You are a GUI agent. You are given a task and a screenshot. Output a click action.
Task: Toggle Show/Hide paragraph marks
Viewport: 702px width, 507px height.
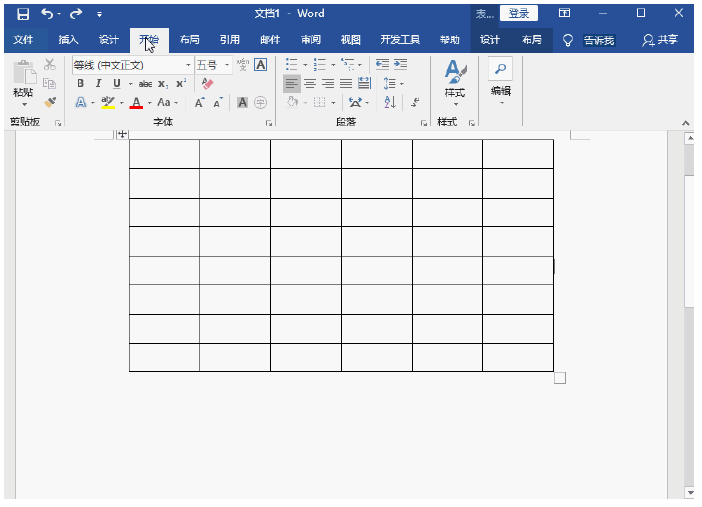tap(415, 103)
